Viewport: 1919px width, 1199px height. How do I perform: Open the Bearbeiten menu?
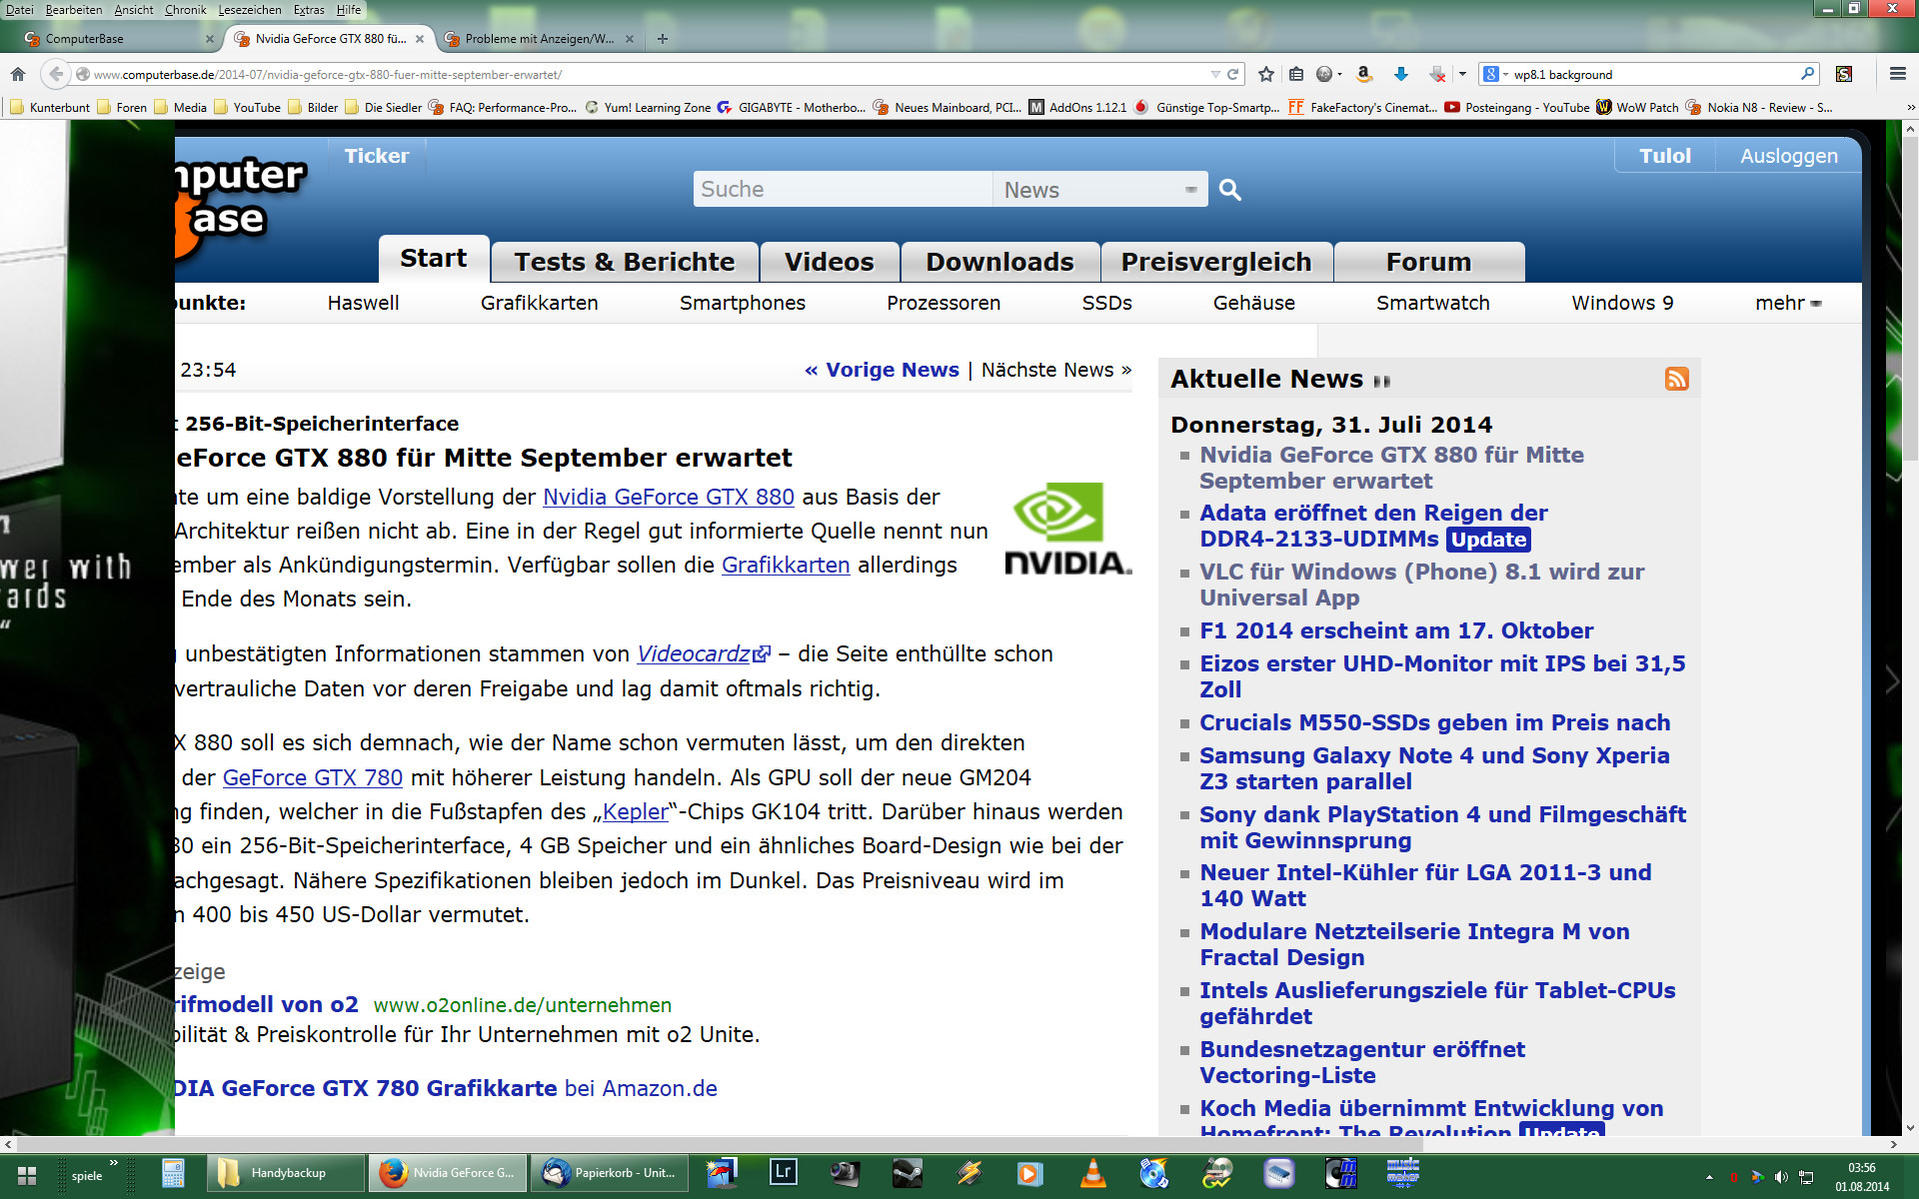(x=73, y=9)
